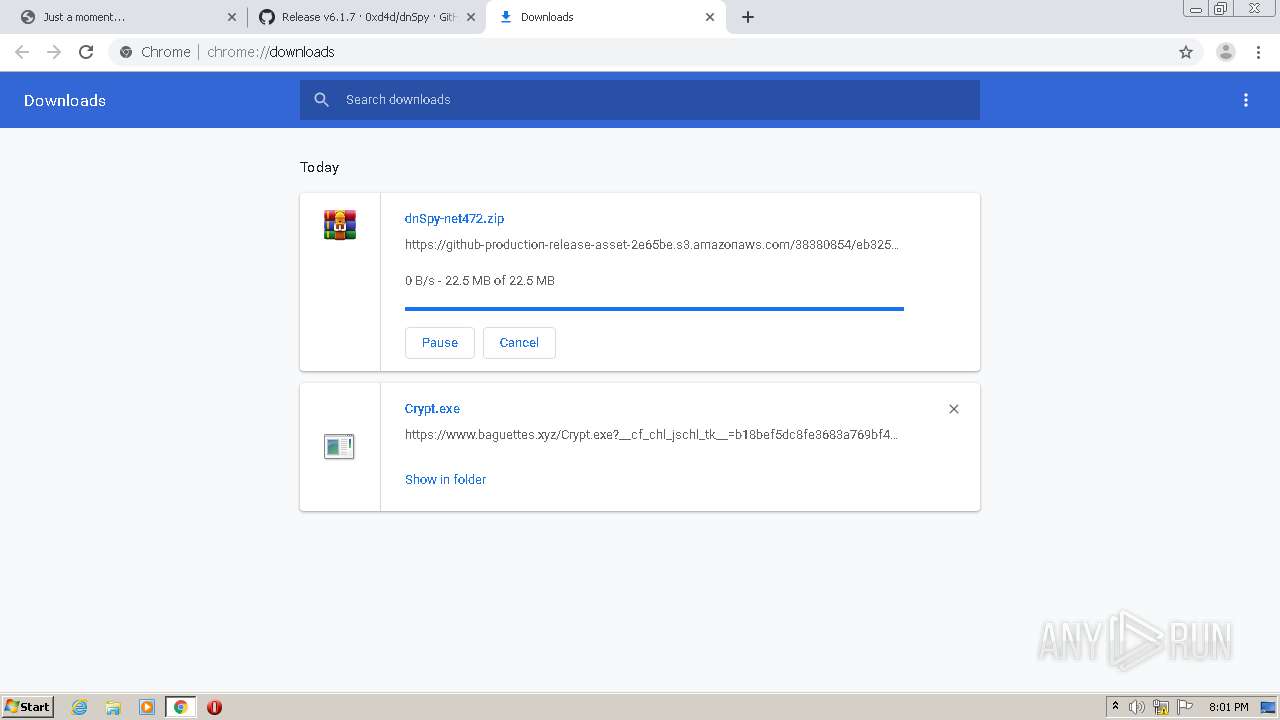
Task: Click the Chrome taskbar button
Action: click(181, 707)
